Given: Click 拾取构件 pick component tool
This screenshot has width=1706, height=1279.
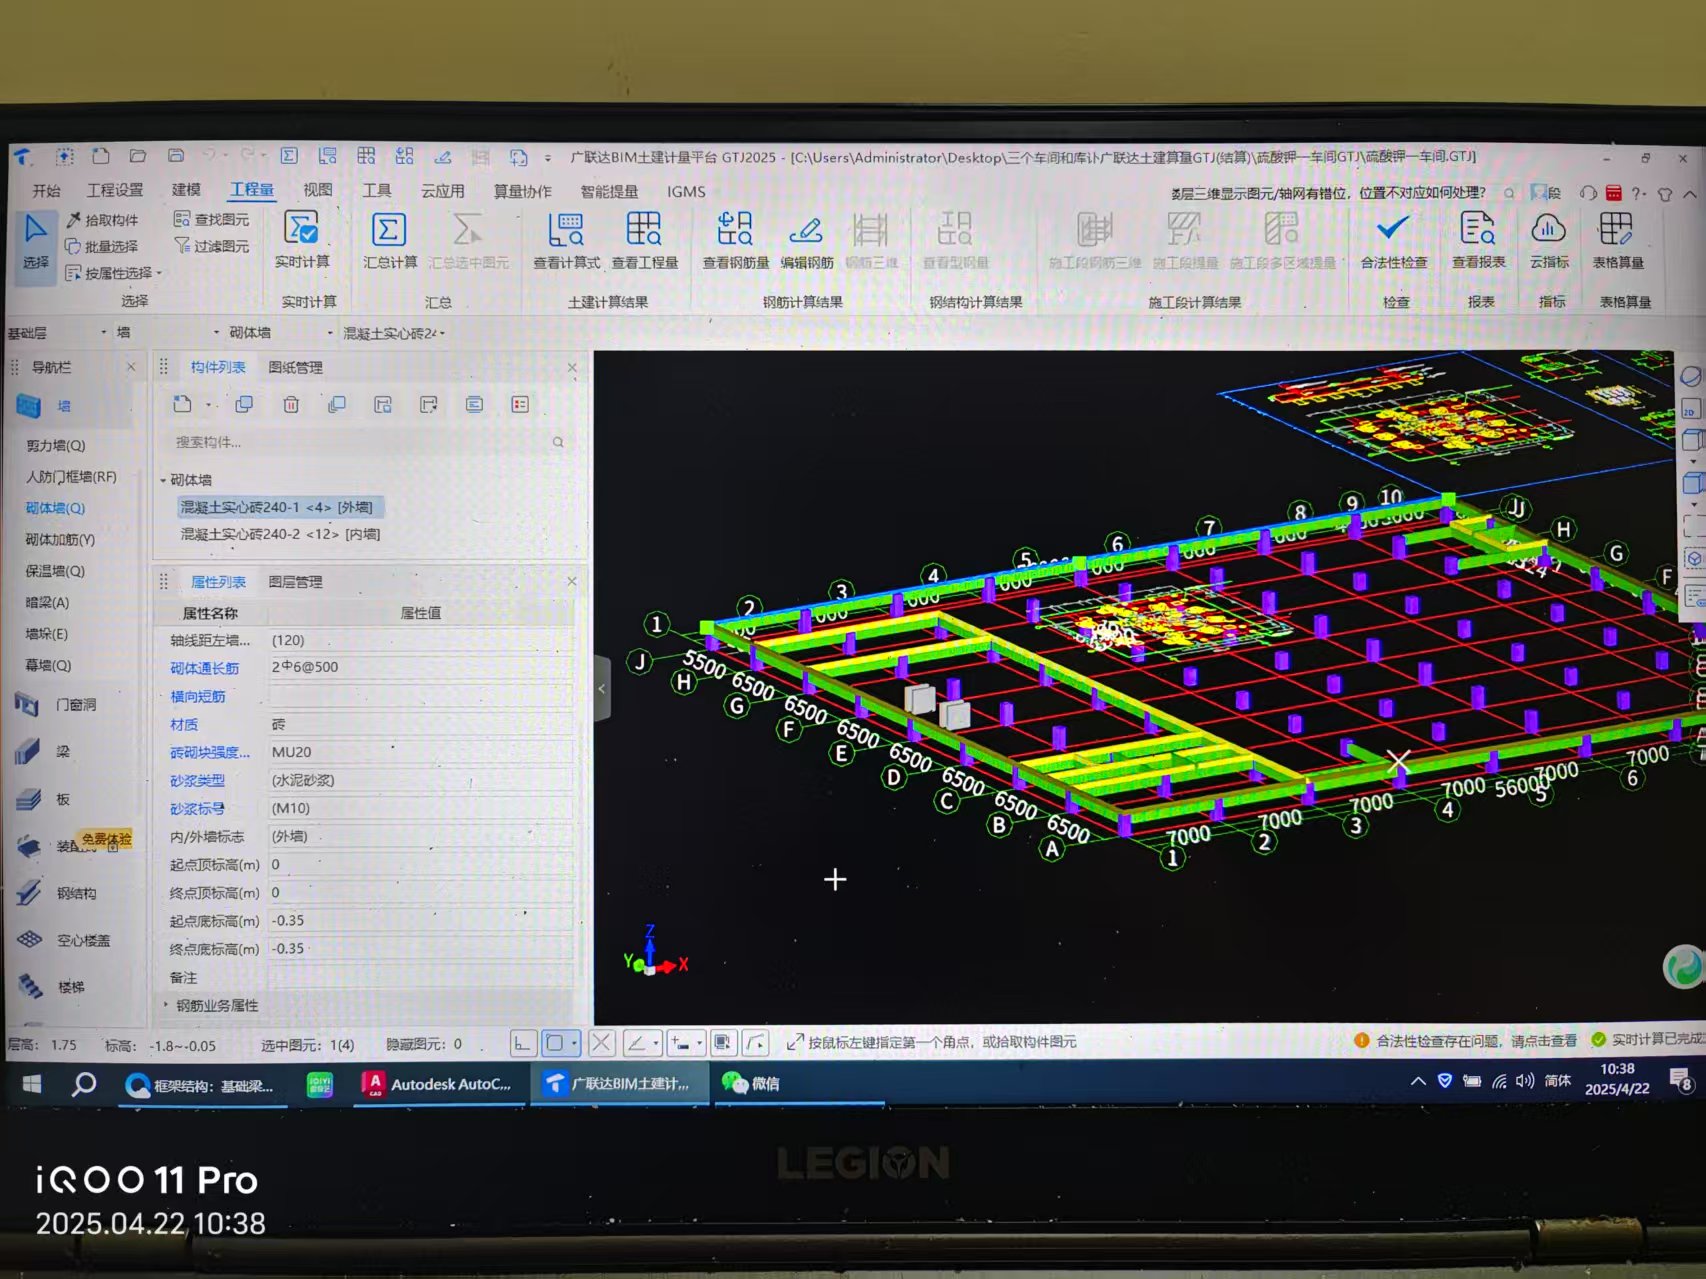Looking at the screenshot, I should coord(102,220).
